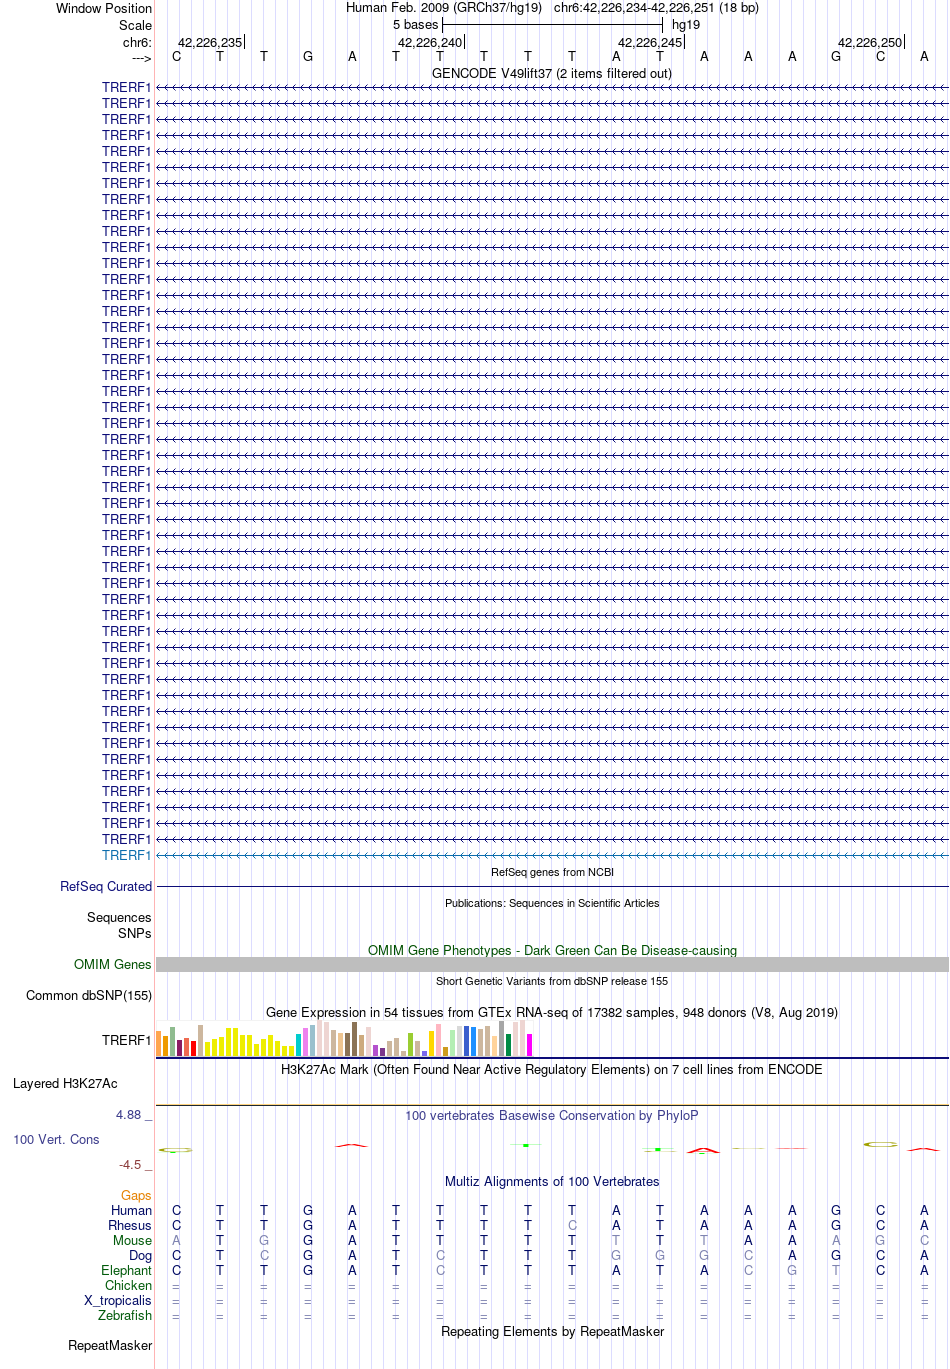Click the GENCODE V49lift37 track title
950x1369 pixels.
(x=552, y=73)
